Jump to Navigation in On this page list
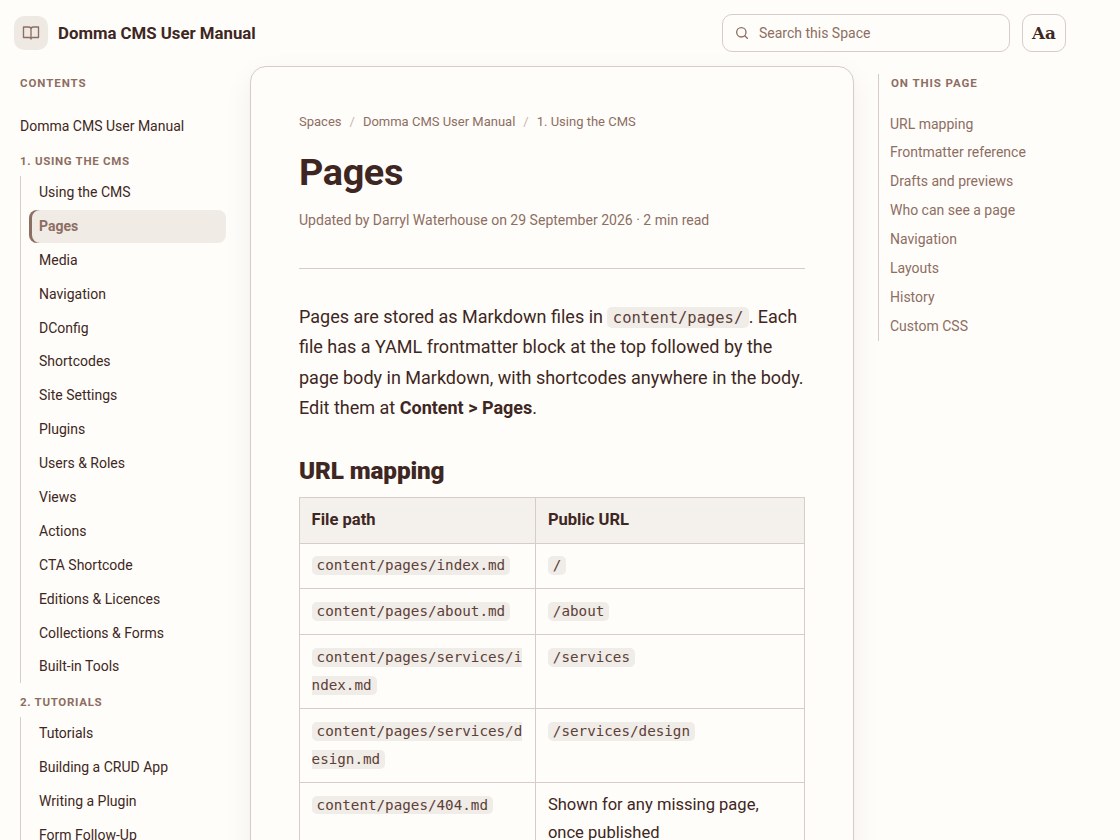The width and height of the screenshot is (1120, 840). 923,239
